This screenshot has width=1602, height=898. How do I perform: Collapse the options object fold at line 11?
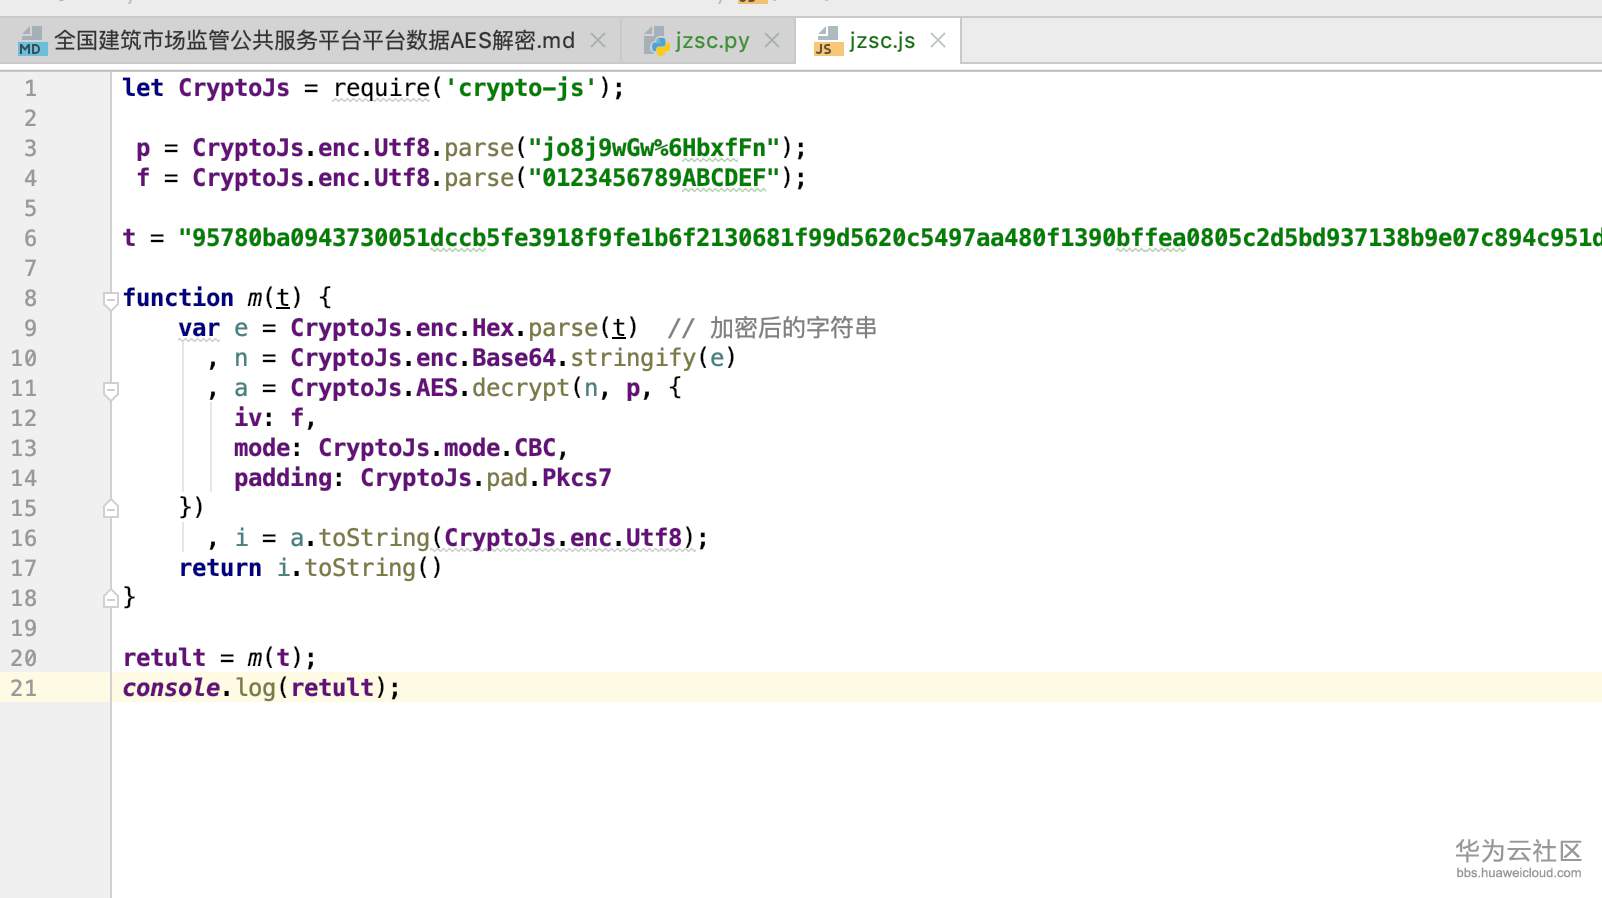pos(111,389)
